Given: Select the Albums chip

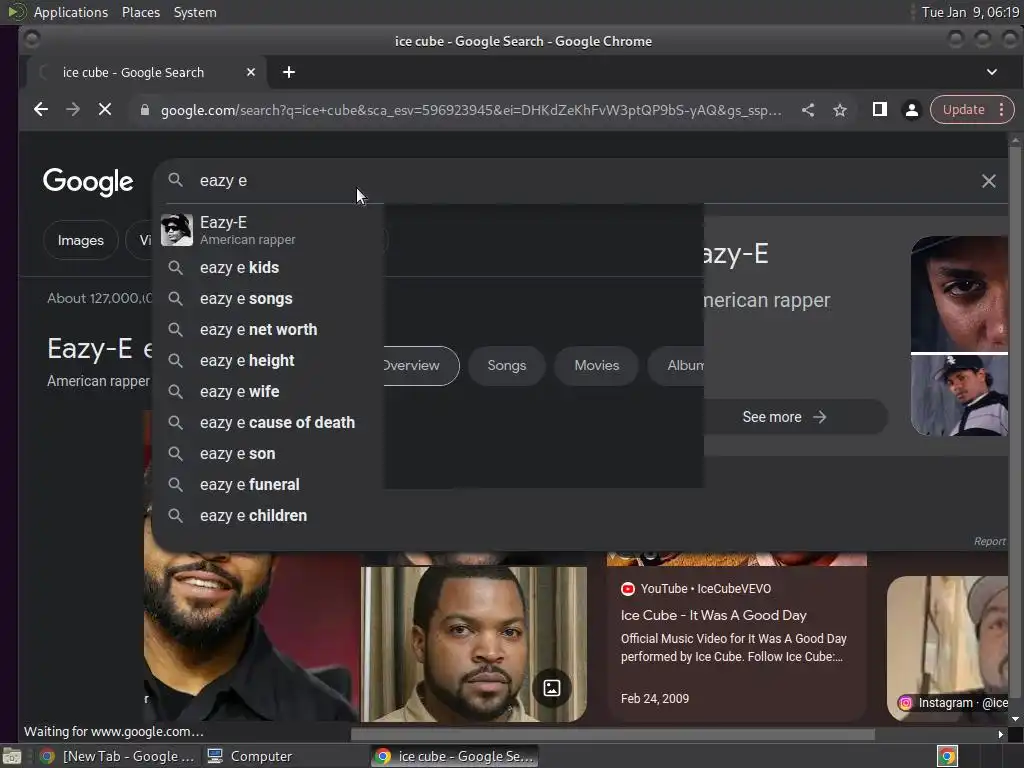Looking at the screenshot, I should [678, 366].
